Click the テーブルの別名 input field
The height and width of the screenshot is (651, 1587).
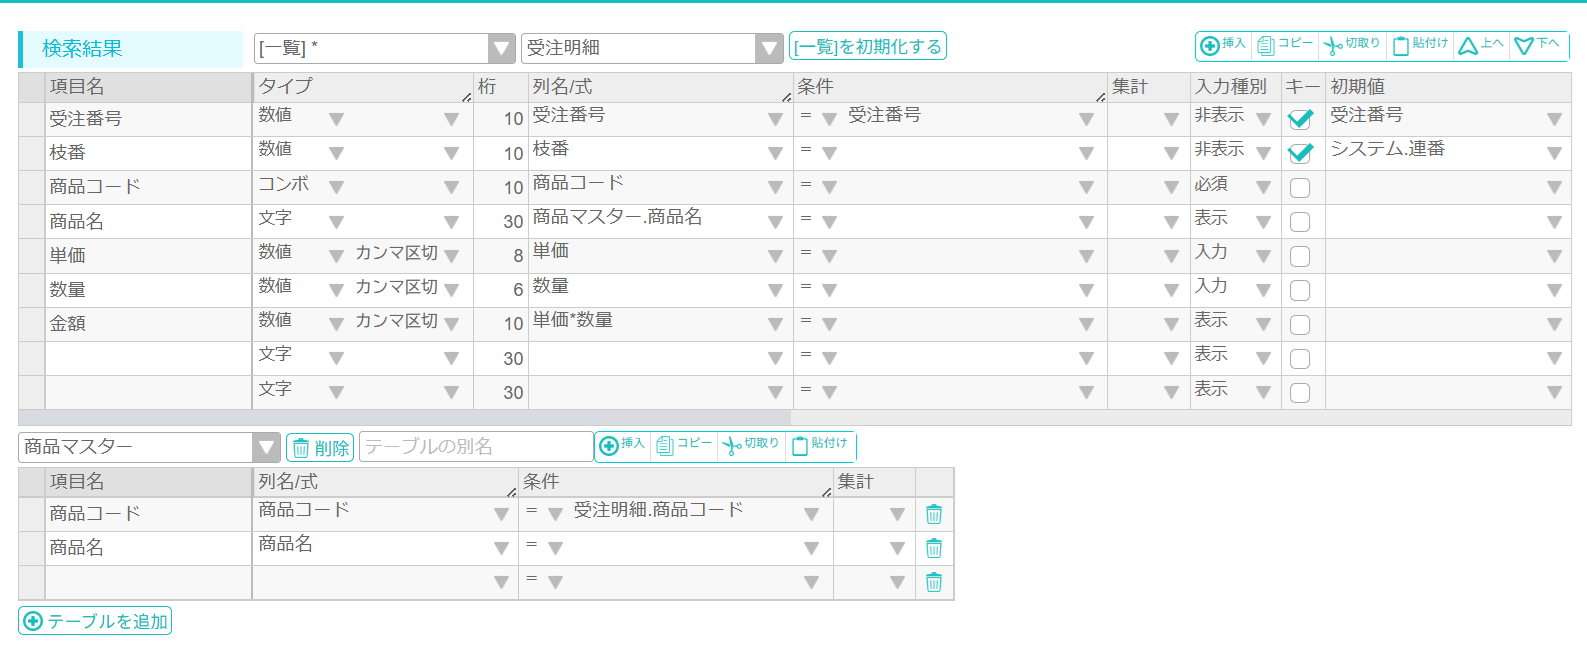[475, 446]
